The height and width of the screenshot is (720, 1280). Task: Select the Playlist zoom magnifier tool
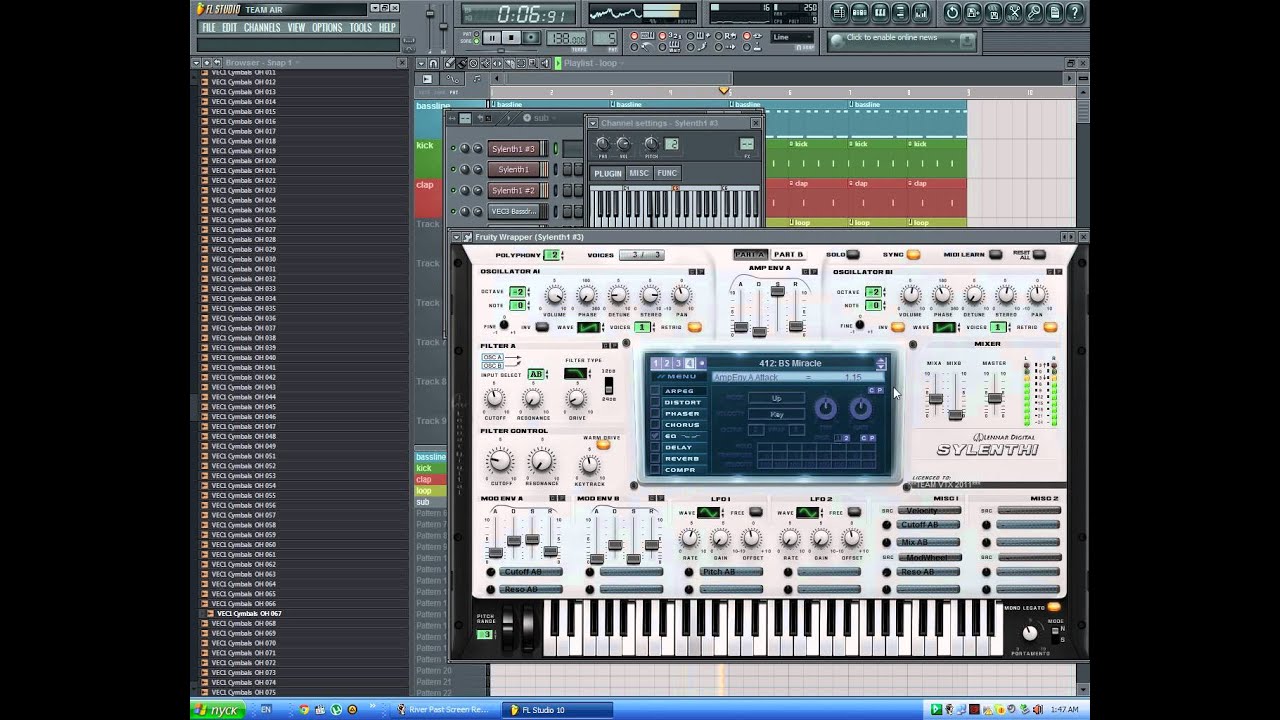[x=534, y=63]
